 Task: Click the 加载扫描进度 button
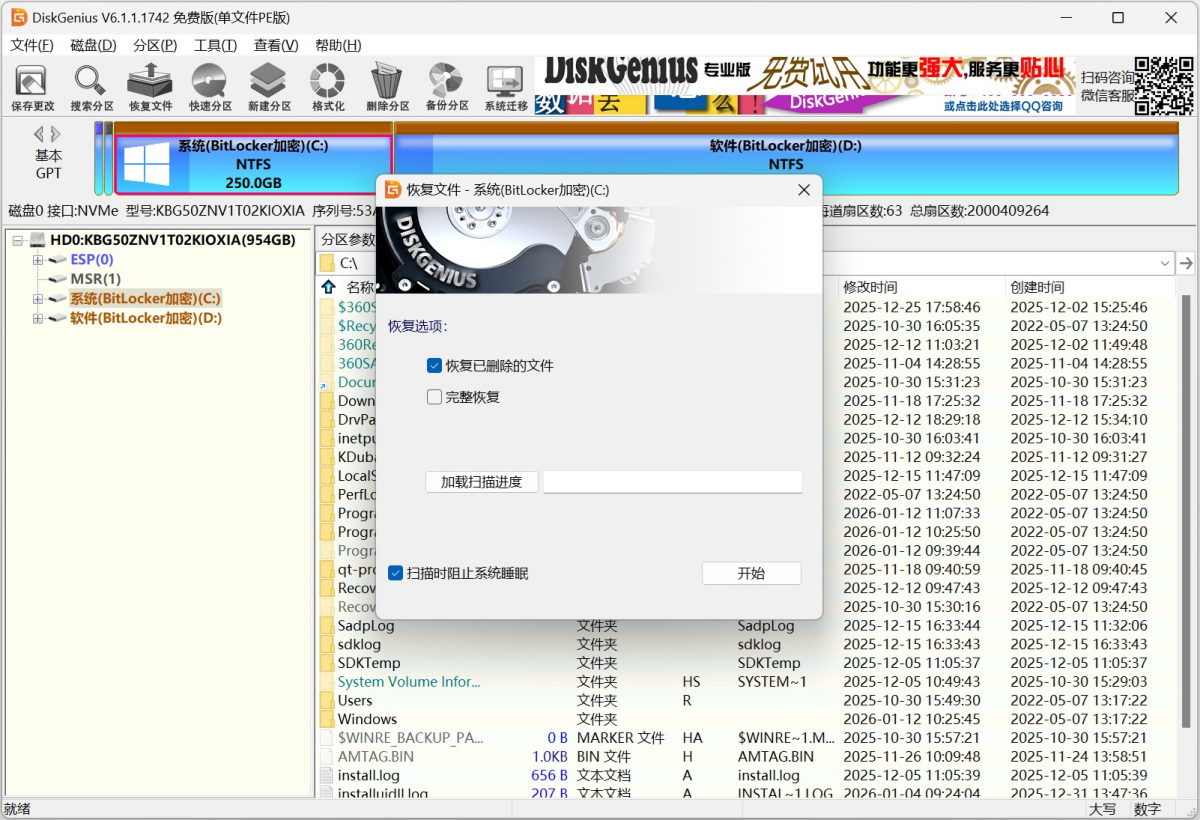pyautogui.click(x=482, y=481)
